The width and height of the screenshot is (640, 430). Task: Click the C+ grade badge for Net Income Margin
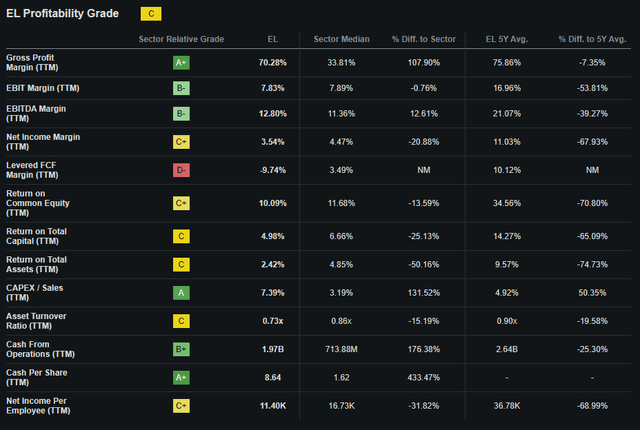(x=181, y=142)
